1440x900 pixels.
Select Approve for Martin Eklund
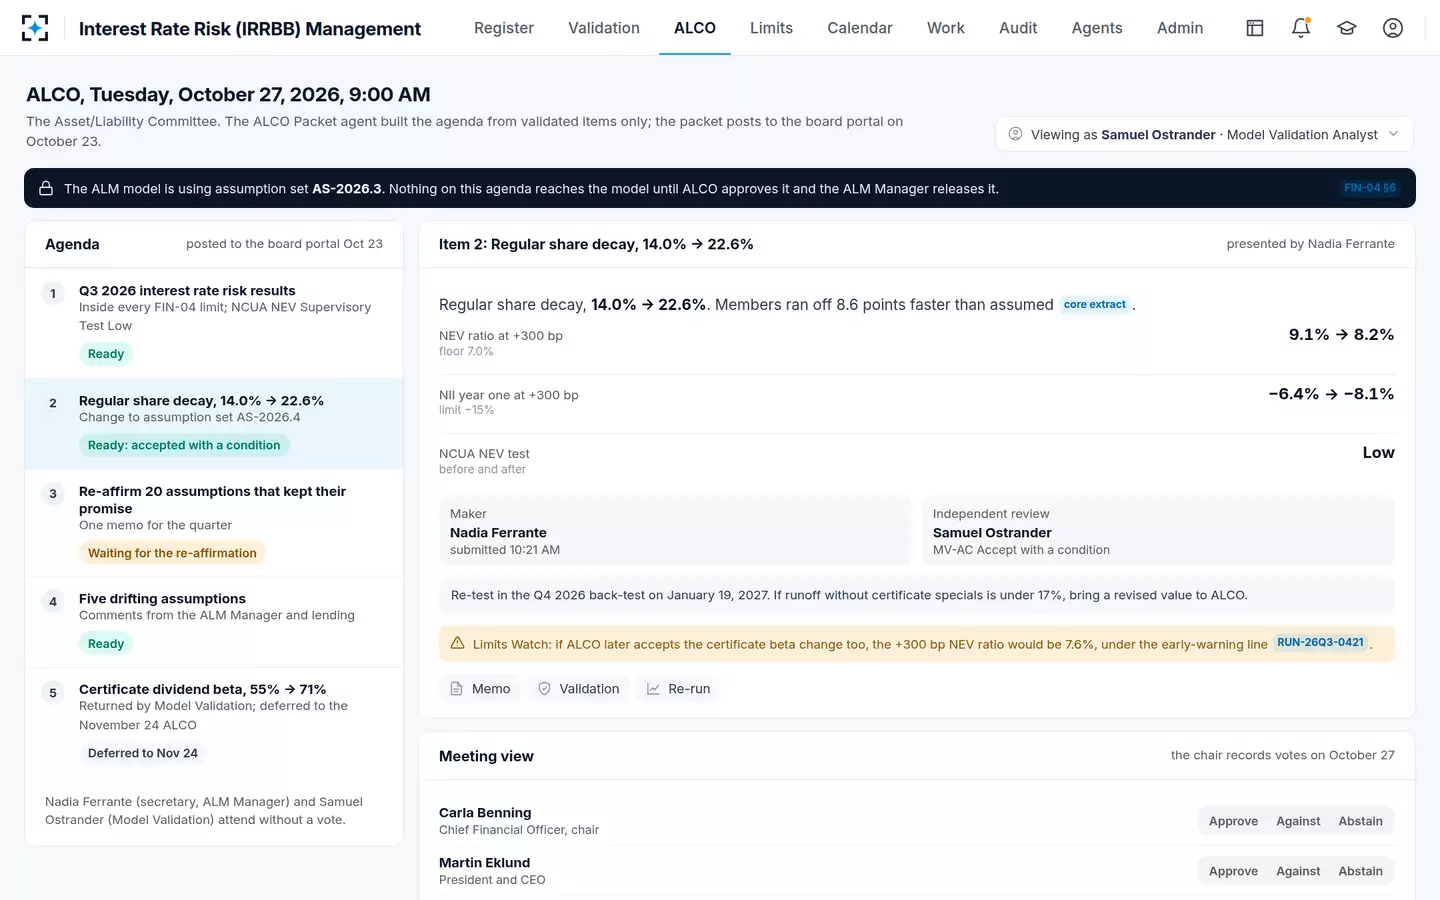coord(1233,871)
